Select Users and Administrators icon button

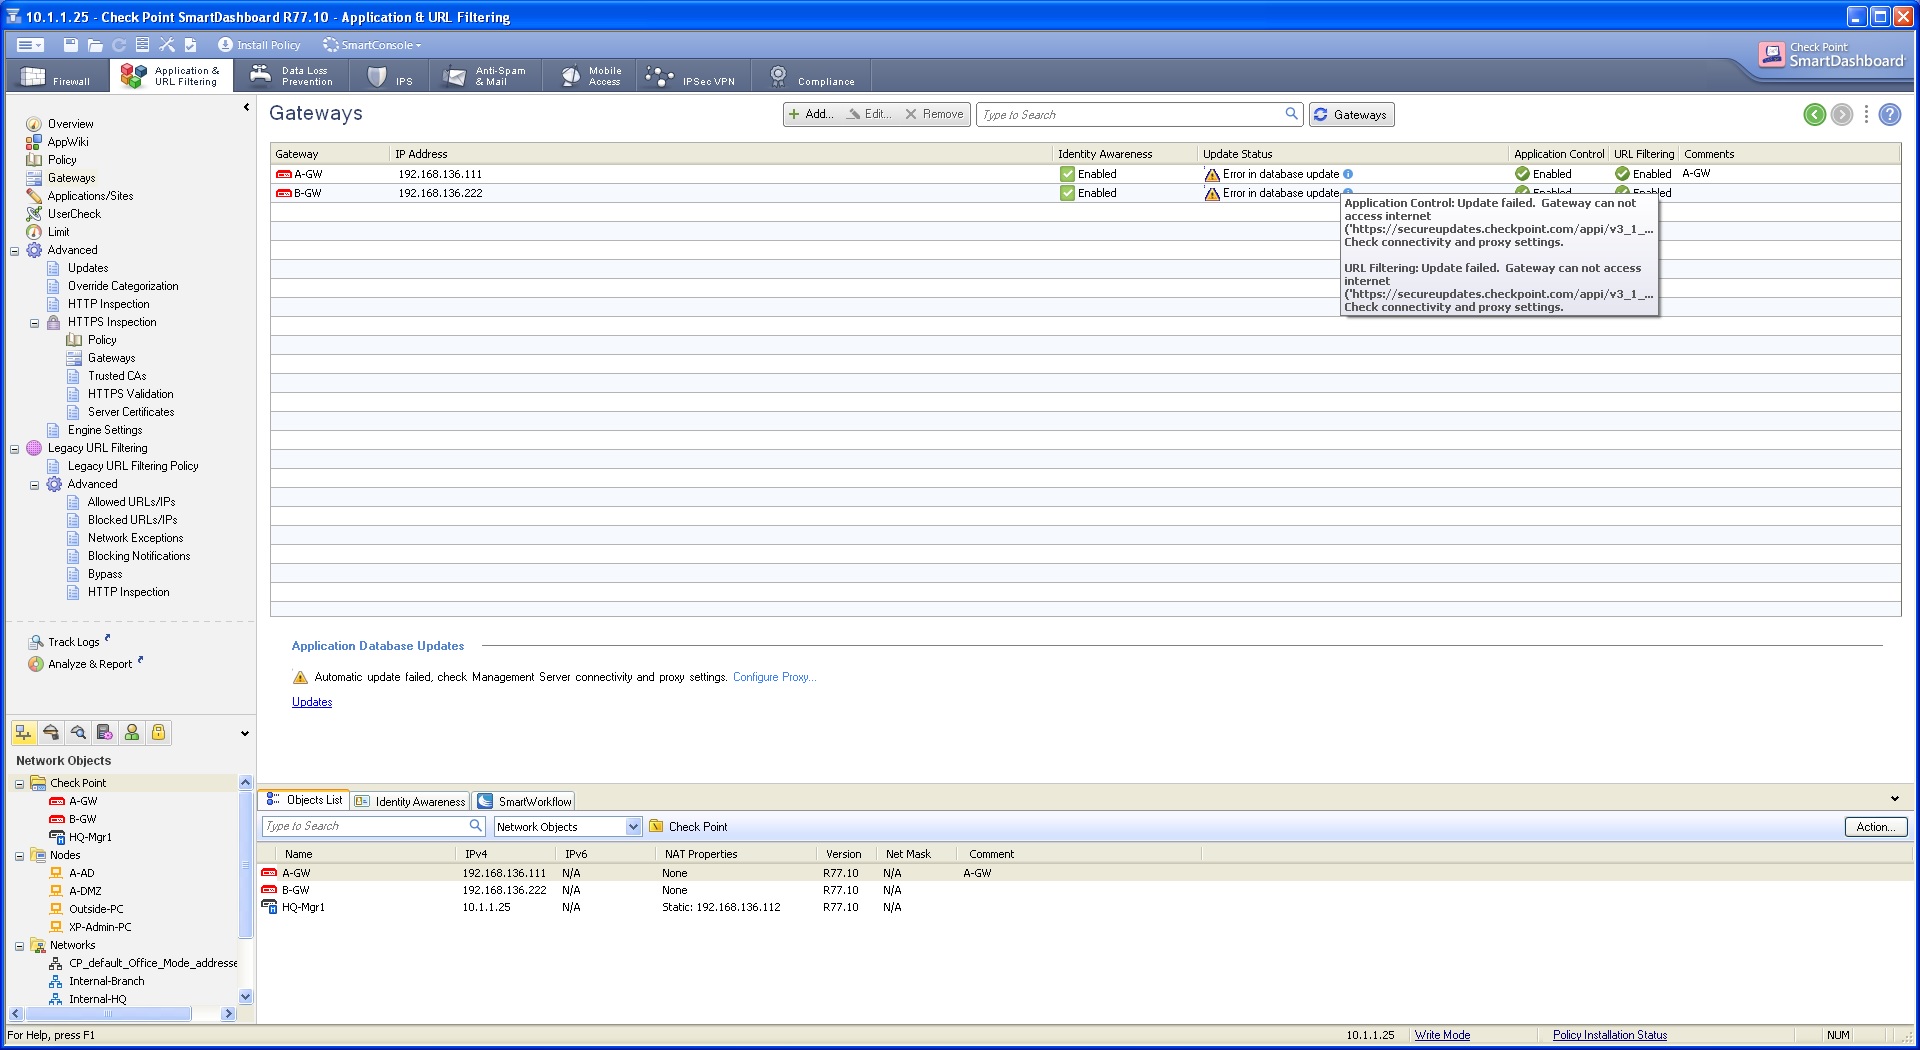(132, 733)
